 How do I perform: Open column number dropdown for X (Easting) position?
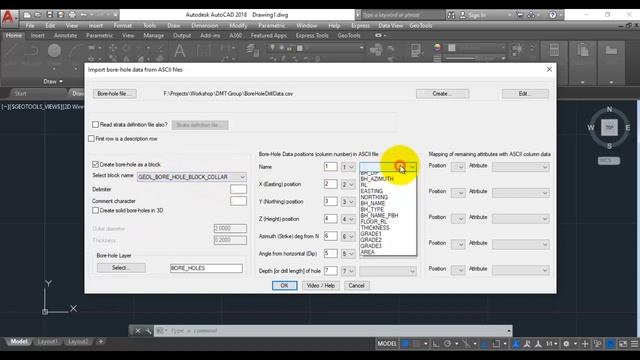pos(348,184)
